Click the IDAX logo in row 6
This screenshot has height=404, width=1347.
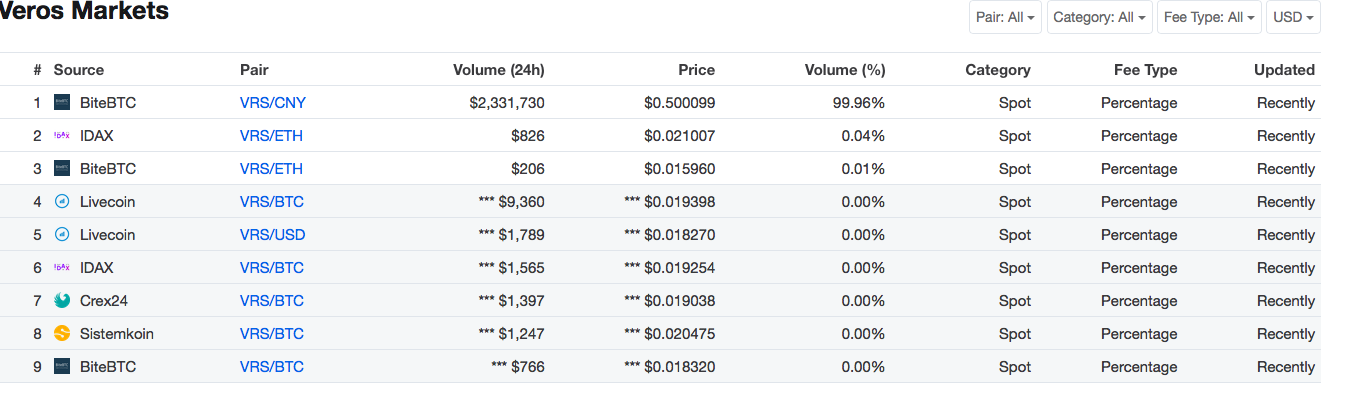tap(62, 267)
